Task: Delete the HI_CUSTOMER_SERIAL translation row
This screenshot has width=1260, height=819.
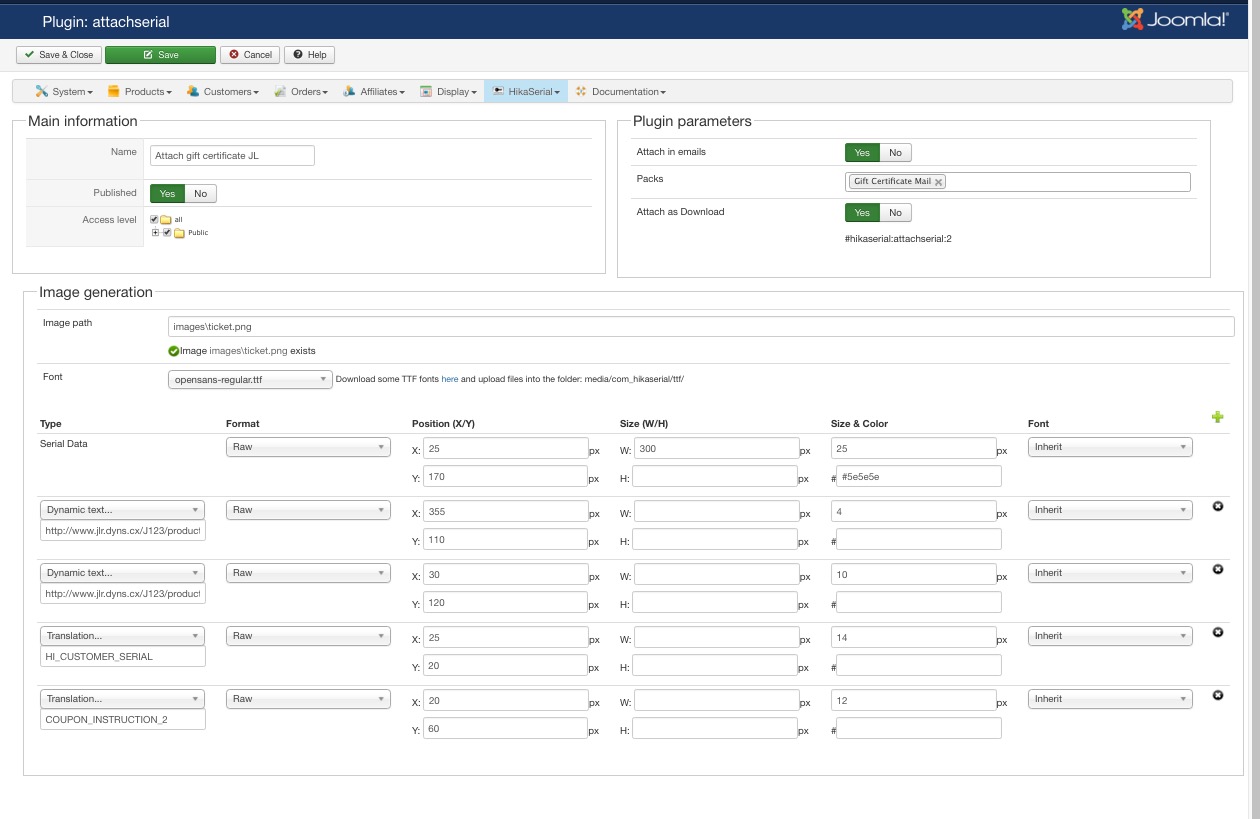Action: (1217, 633)
